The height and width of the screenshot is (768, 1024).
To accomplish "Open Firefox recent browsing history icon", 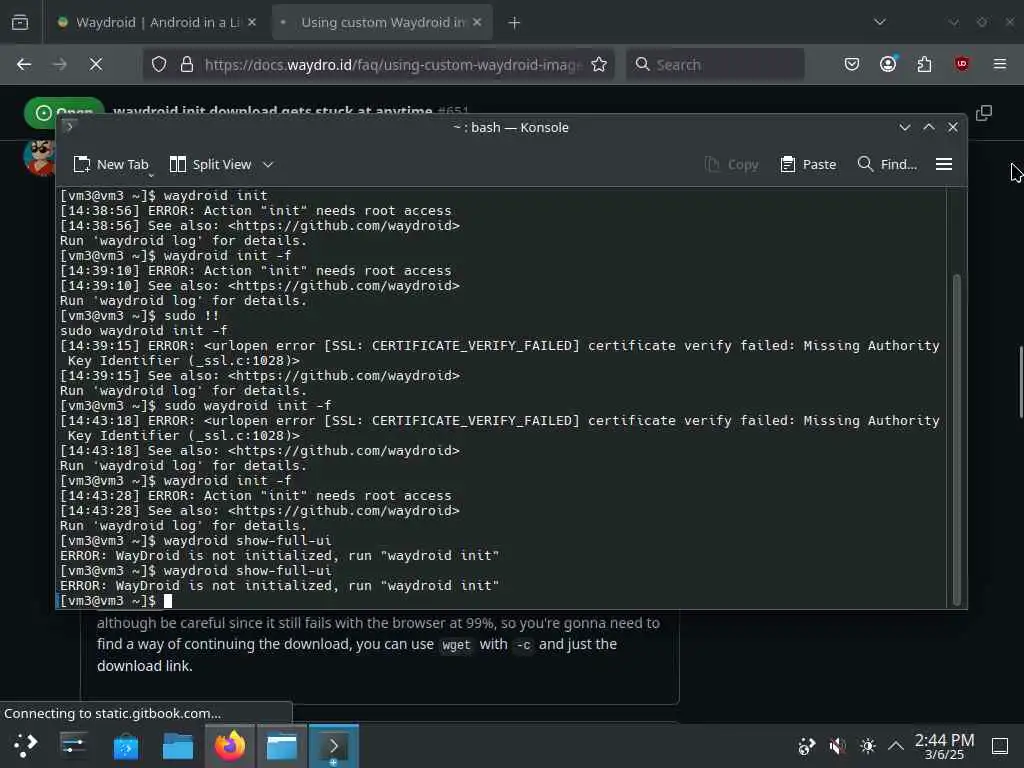I will coord(20,22).
